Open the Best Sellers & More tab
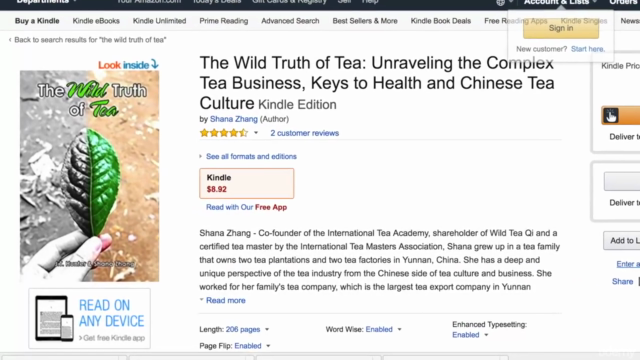Viewport: 640px width, 360px height. click(x=365, y=21)
